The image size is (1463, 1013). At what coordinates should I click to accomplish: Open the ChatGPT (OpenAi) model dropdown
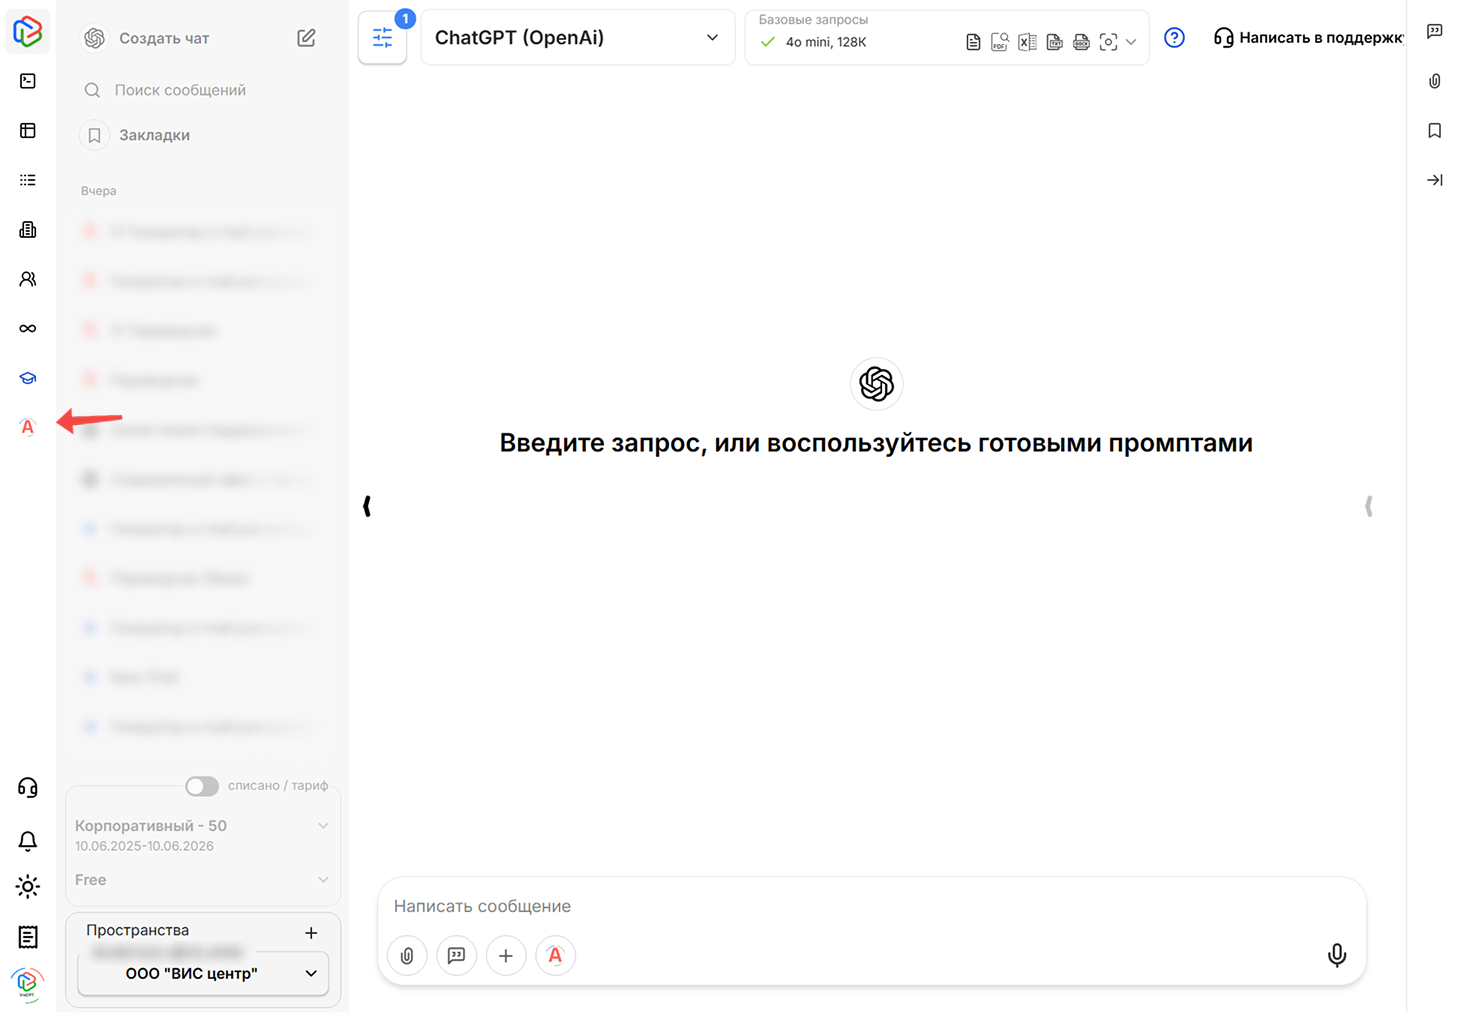click(x=577, y=38)
